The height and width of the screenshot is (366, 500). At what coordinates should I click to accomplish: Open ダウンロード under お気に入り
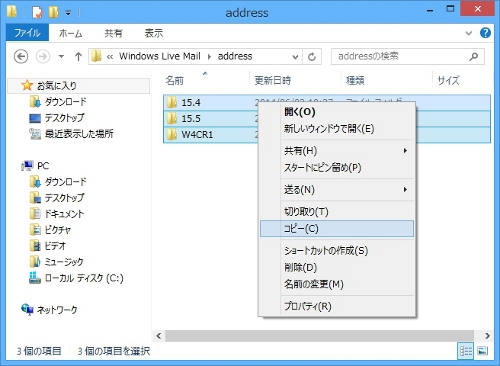(x=65, y=102)
